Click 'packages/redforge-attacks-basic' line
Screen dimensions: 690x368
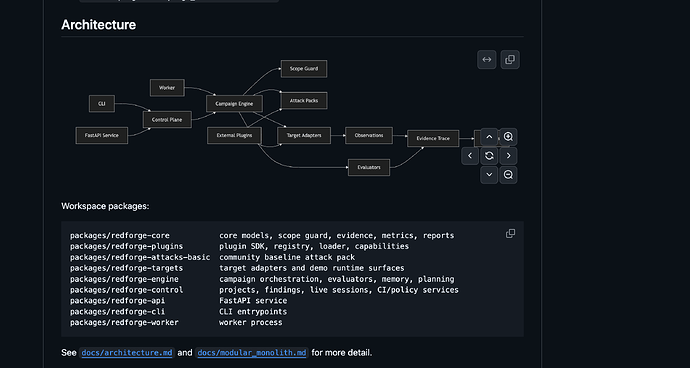tap(140, 257)
